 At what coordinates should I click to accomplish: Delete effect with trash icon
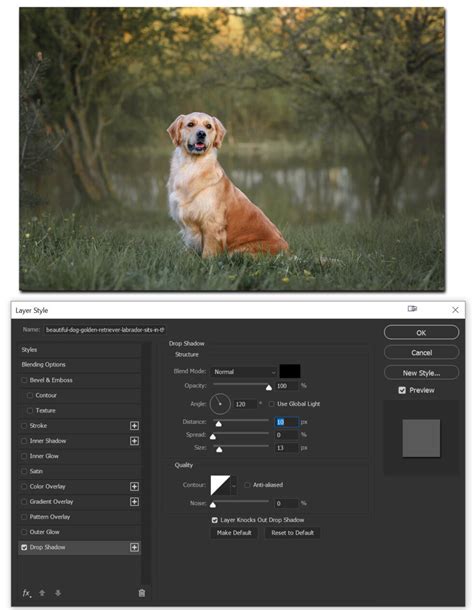point(142,593)
